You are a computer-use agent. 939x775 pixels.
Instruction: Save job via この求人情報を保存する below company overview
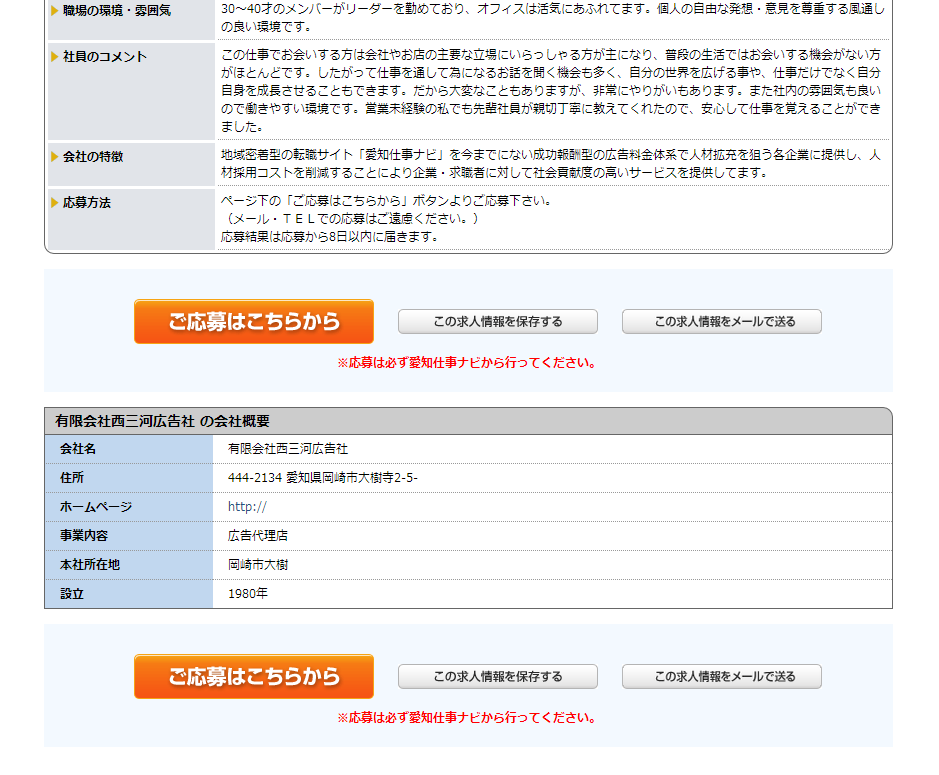[497, 677]
